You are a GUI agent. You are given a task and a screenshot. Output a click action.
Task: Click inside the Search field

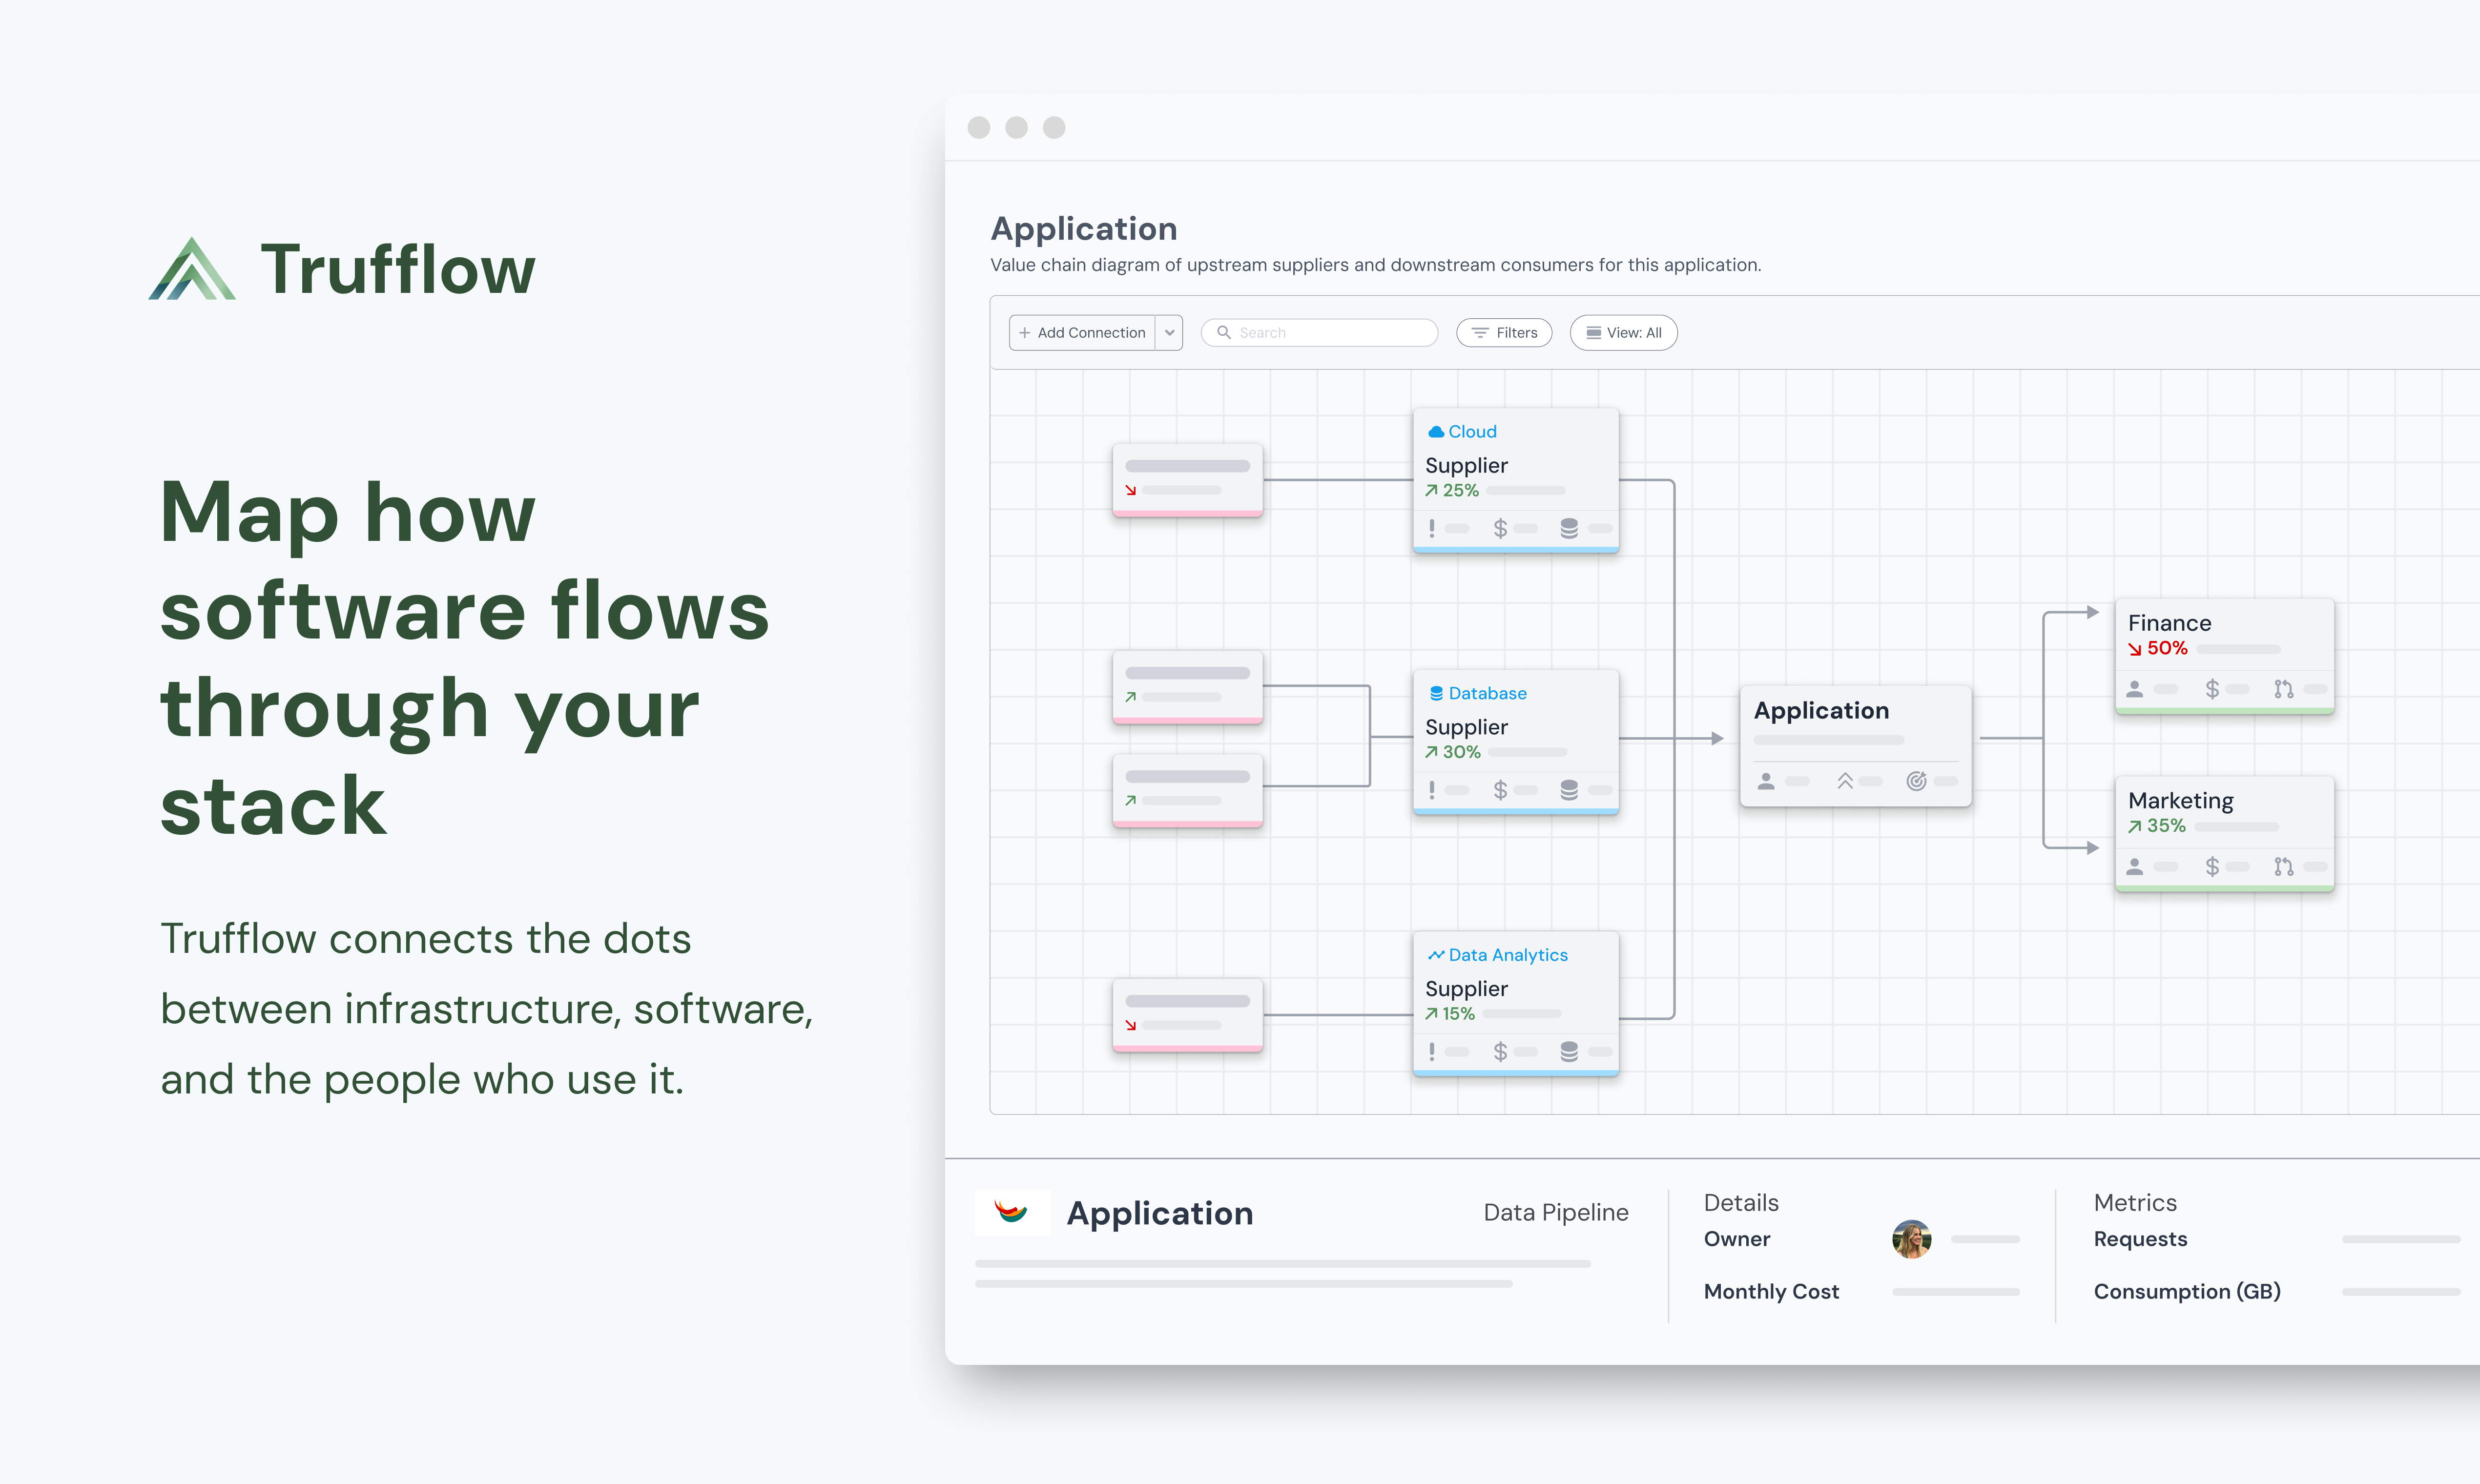1330,333
